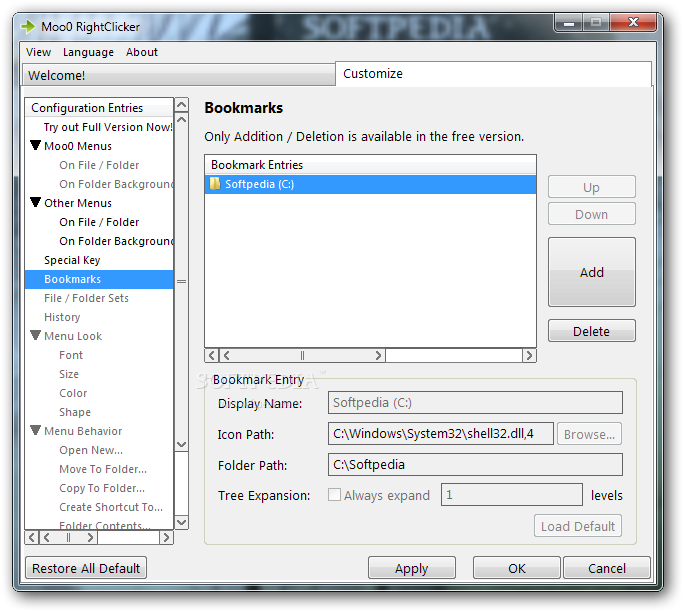Open the View menu
Screen dimensions: 684x612
pos(38,52)
